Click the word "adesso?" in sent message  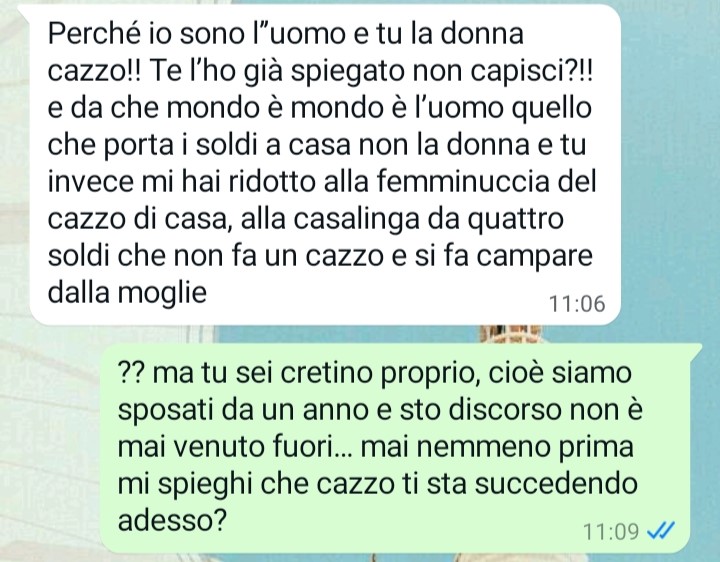click(173, 520)
